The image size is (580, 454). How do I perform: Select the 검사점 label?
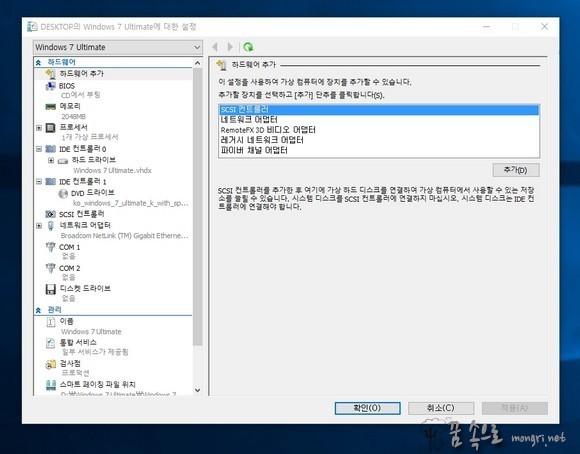point(70,364)
